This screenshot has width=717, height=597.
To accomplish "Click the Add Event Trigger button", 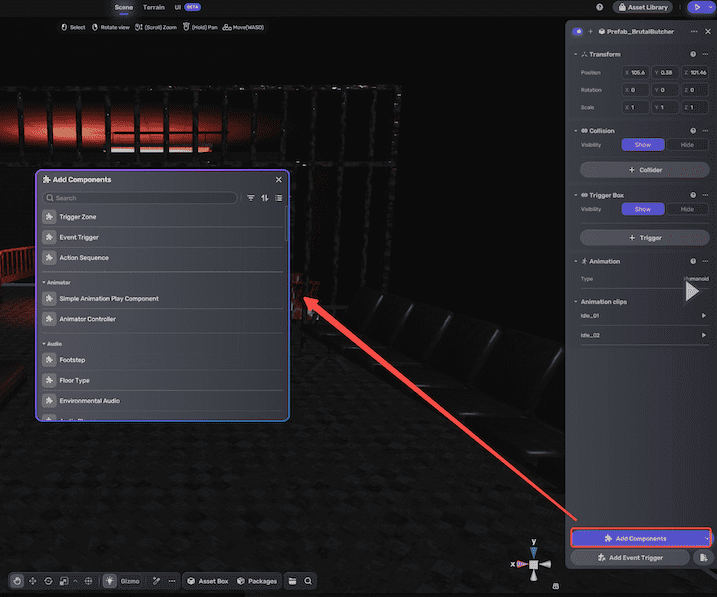I will [629, 557].
